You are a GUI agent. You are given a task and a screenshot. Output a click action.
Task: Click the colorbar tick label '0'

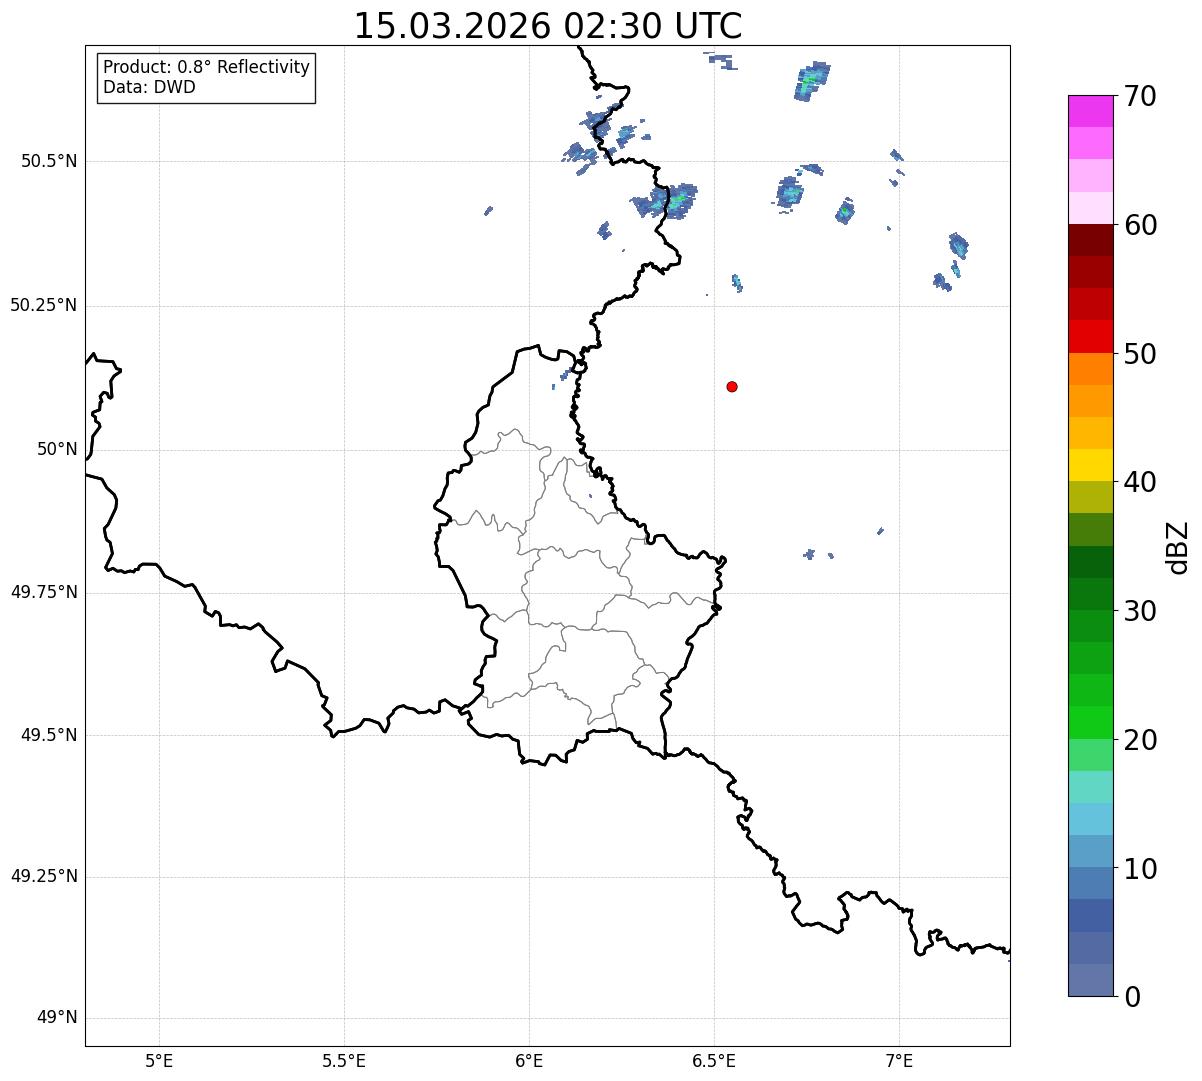[1133, 997]
